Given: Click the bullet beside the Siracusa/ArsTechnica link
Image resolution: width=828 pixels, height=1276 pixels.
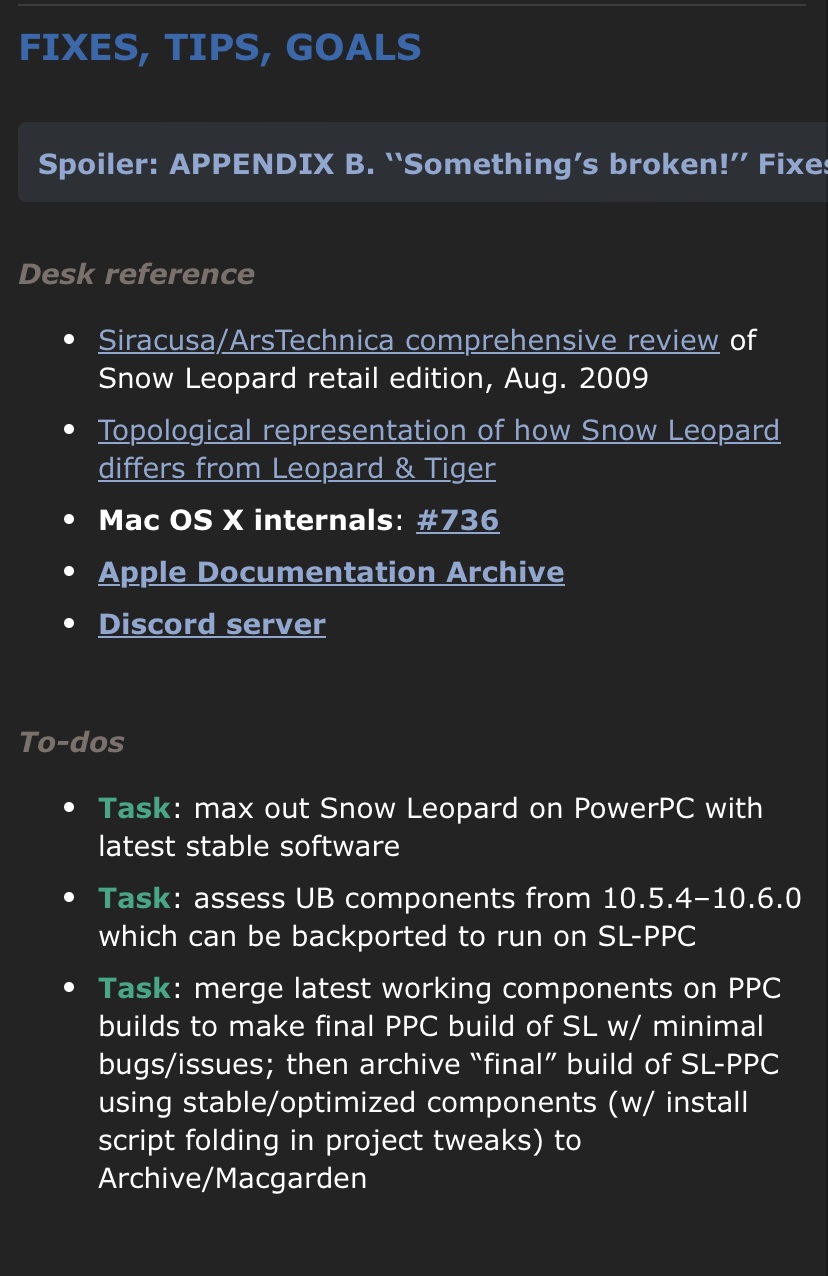Looking at the screenshot, I should coord(69,340).
